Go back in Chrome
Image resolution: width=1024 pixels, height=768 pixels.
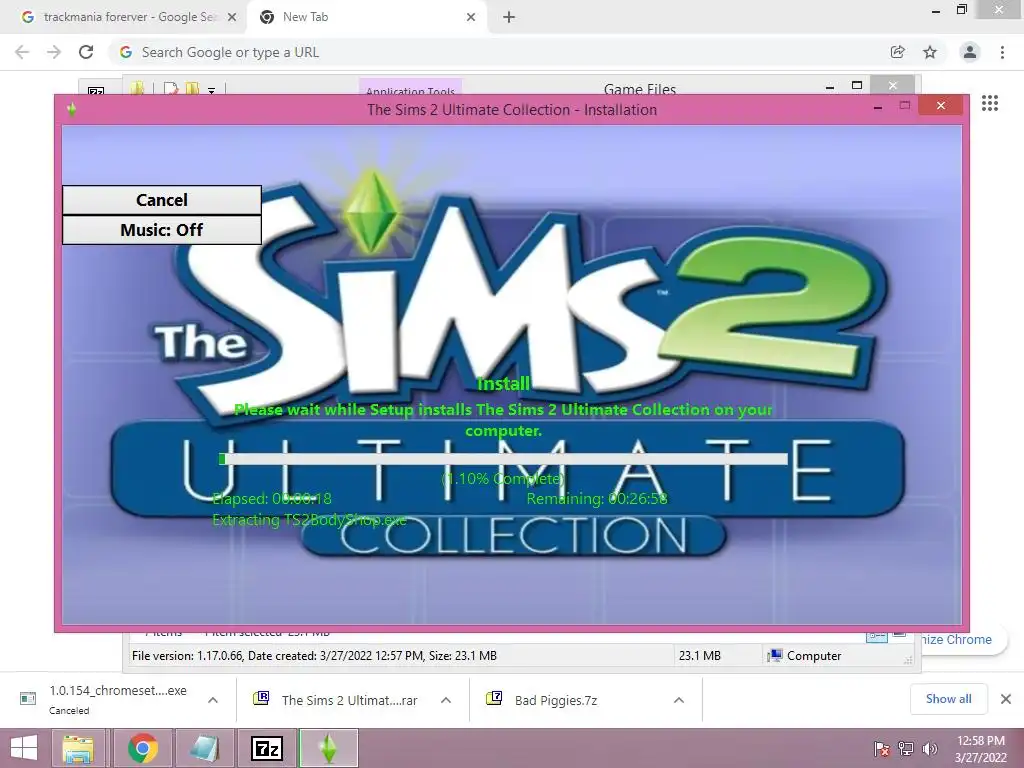[22, 52]
